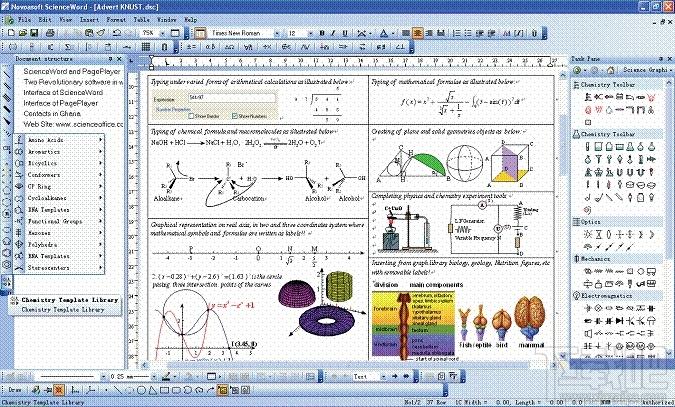The height and width of the screenshot is (407, 675).
Task: Open Web Site scienceoffice link entry
Action: click(73, 124)
